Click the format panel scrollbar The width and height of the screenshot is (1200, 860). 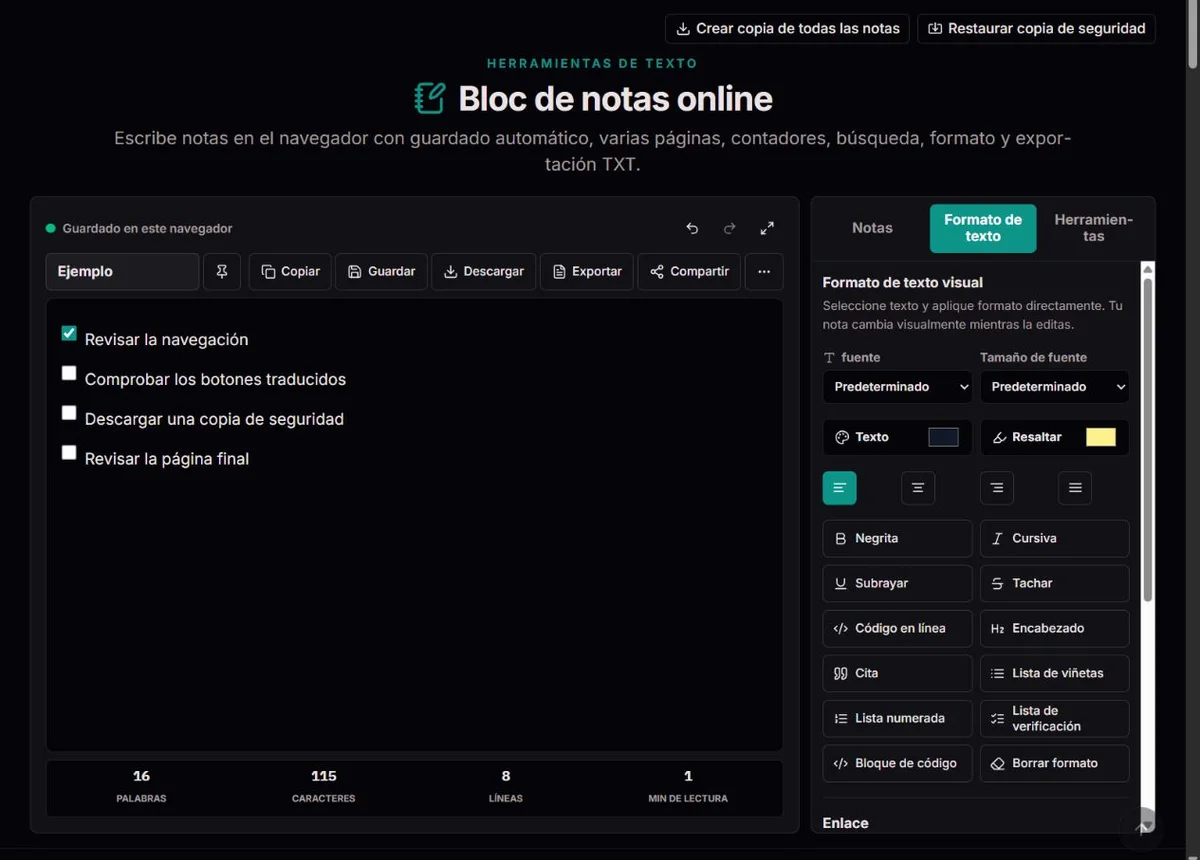coord(1148,440)
